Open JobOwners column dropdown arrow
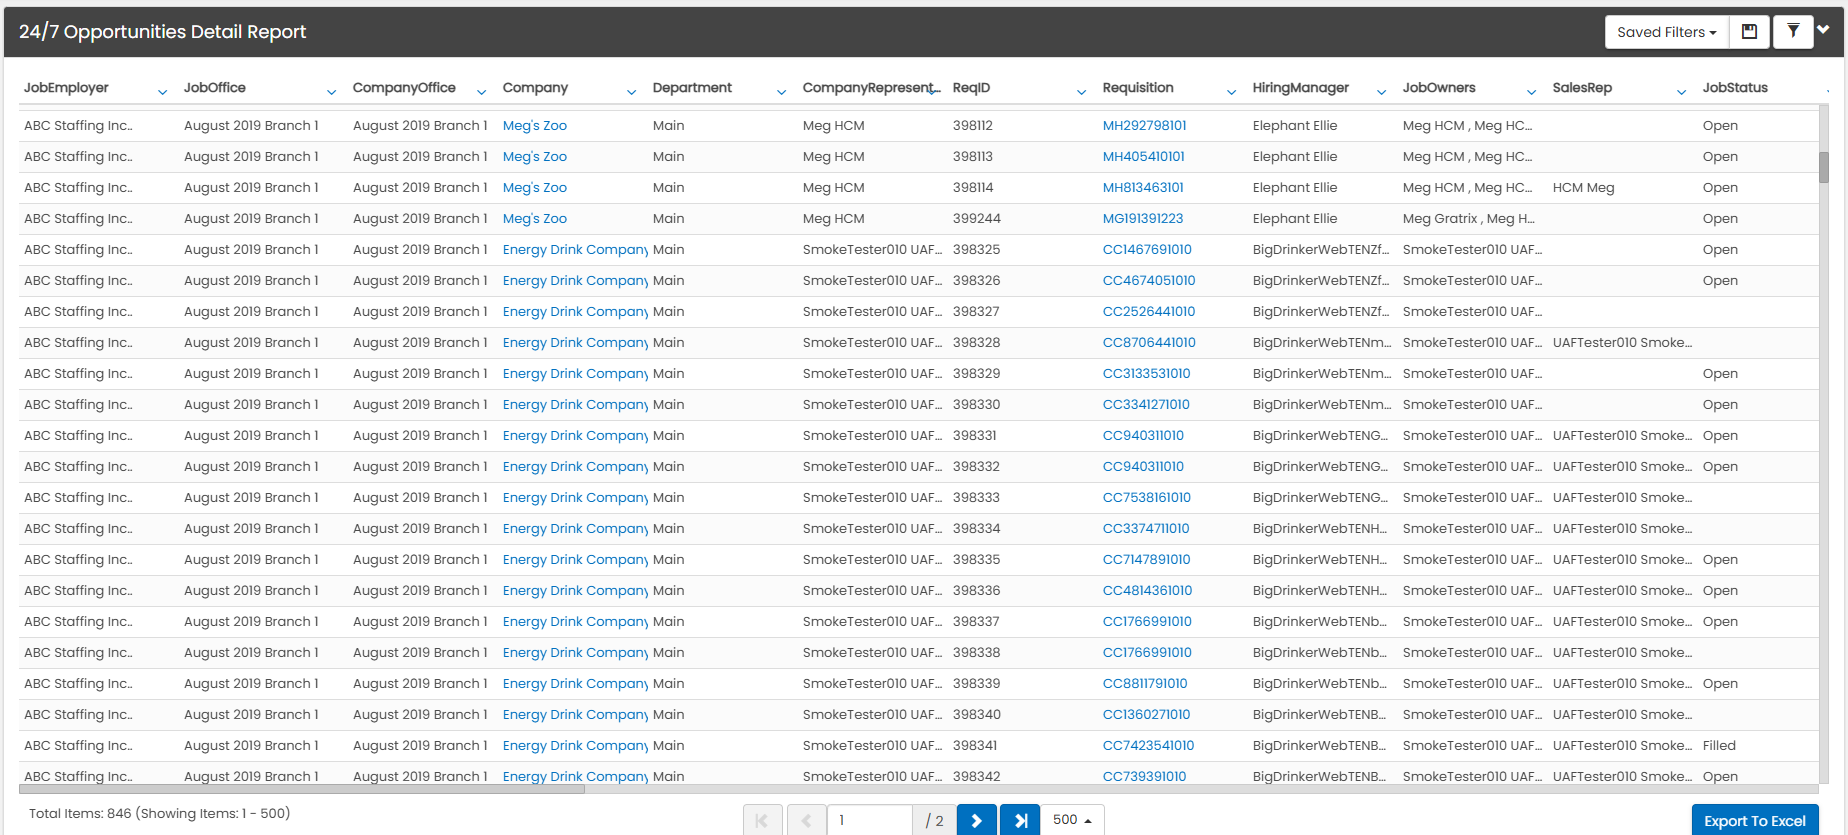The width and height of the screenshot is (1848, 835). pos(1532,92)
